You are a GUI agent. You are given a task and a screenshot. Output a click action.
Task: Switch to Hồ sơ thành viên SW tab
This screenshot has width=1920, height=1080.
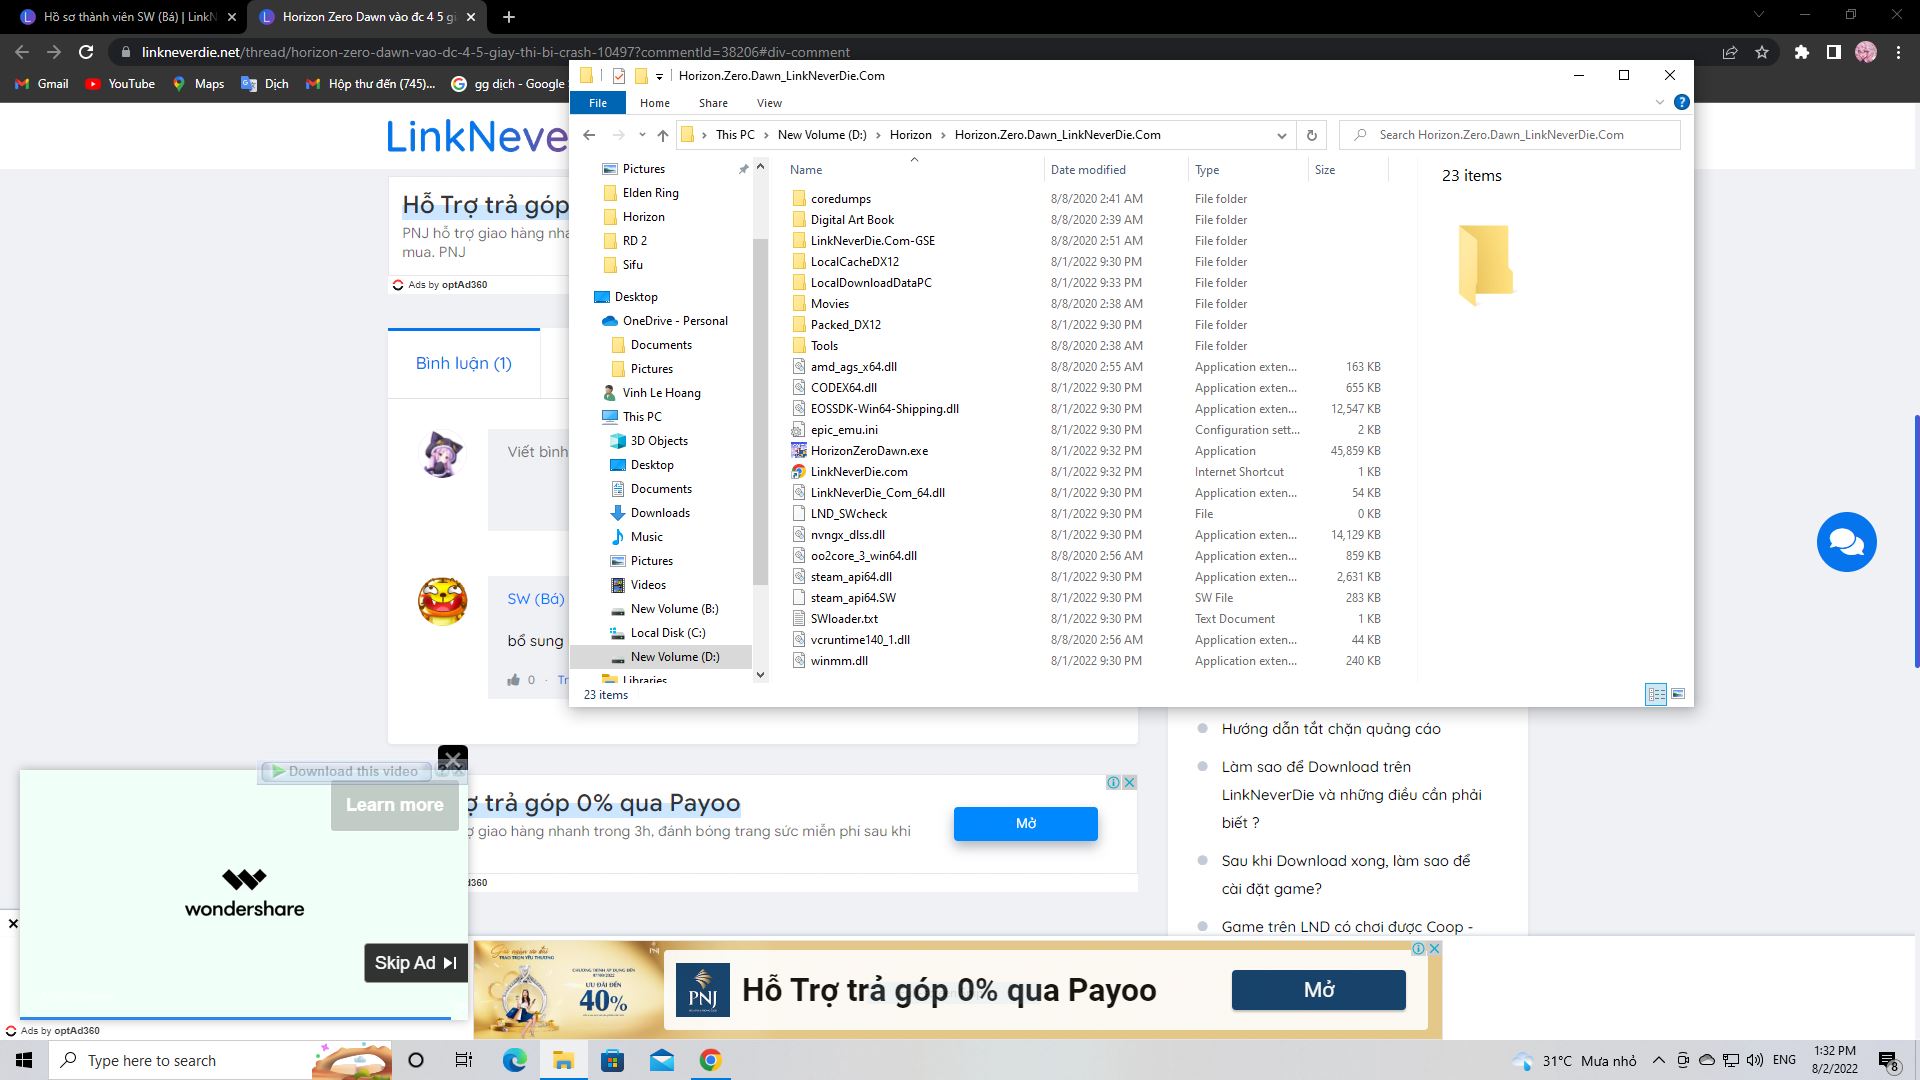[x=130, y=17]
